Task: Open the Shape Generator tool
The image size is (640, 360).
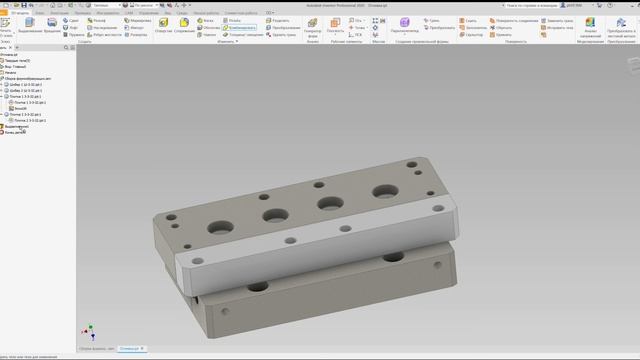Action: [313, 27]
